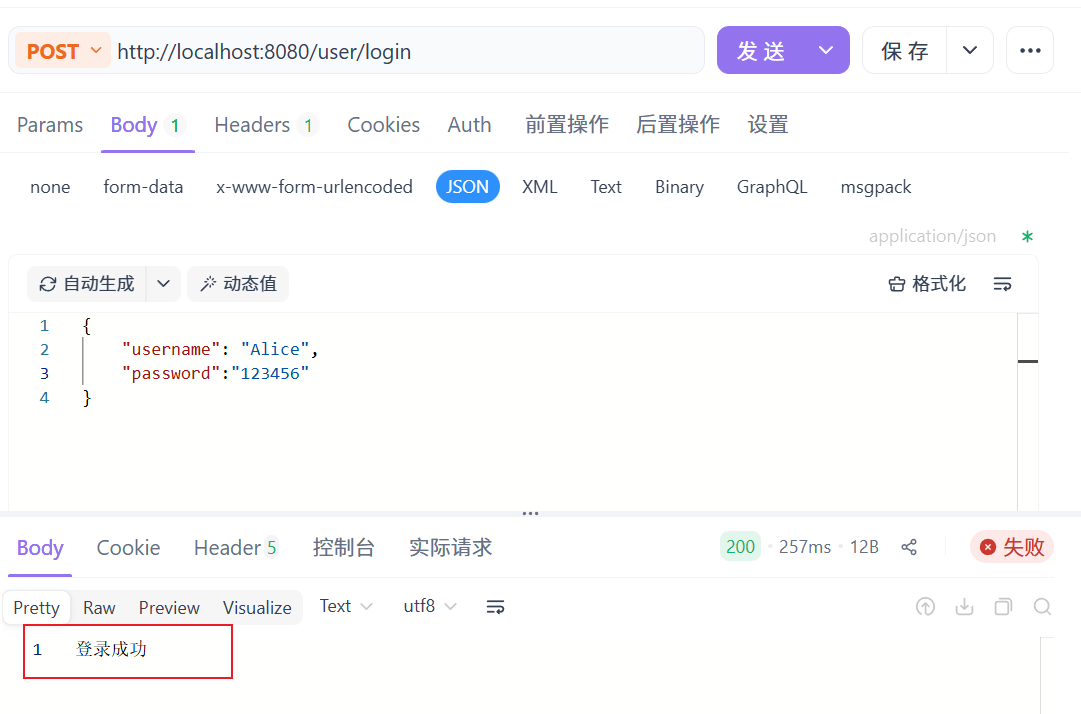Click the 12B response size

[x=864, y=547]
